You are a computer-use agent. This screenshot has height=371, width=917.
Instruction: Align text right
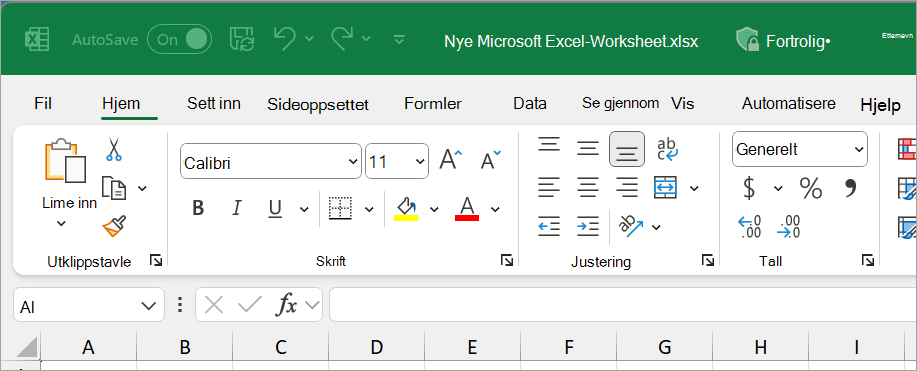coord(627,187)
